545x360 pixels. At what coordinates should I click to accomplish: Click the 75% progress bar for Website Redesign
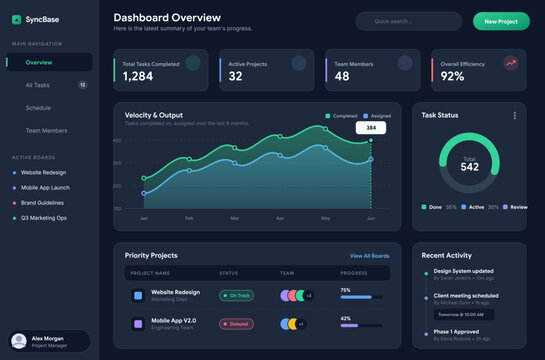click(361, 297)
